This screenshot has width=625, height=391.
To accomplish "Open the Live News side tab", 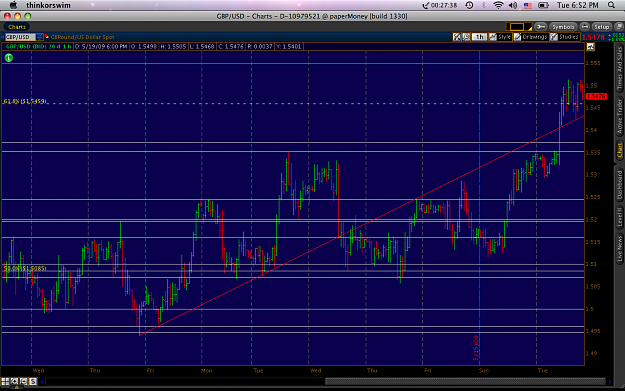I will 620,249.
